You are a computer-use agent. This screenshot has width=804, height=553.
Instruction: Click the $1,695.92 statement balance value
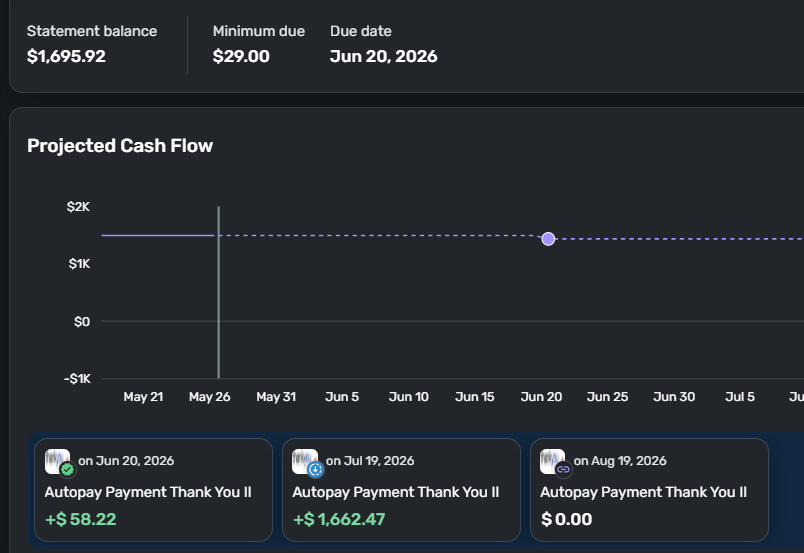[66, 56]
